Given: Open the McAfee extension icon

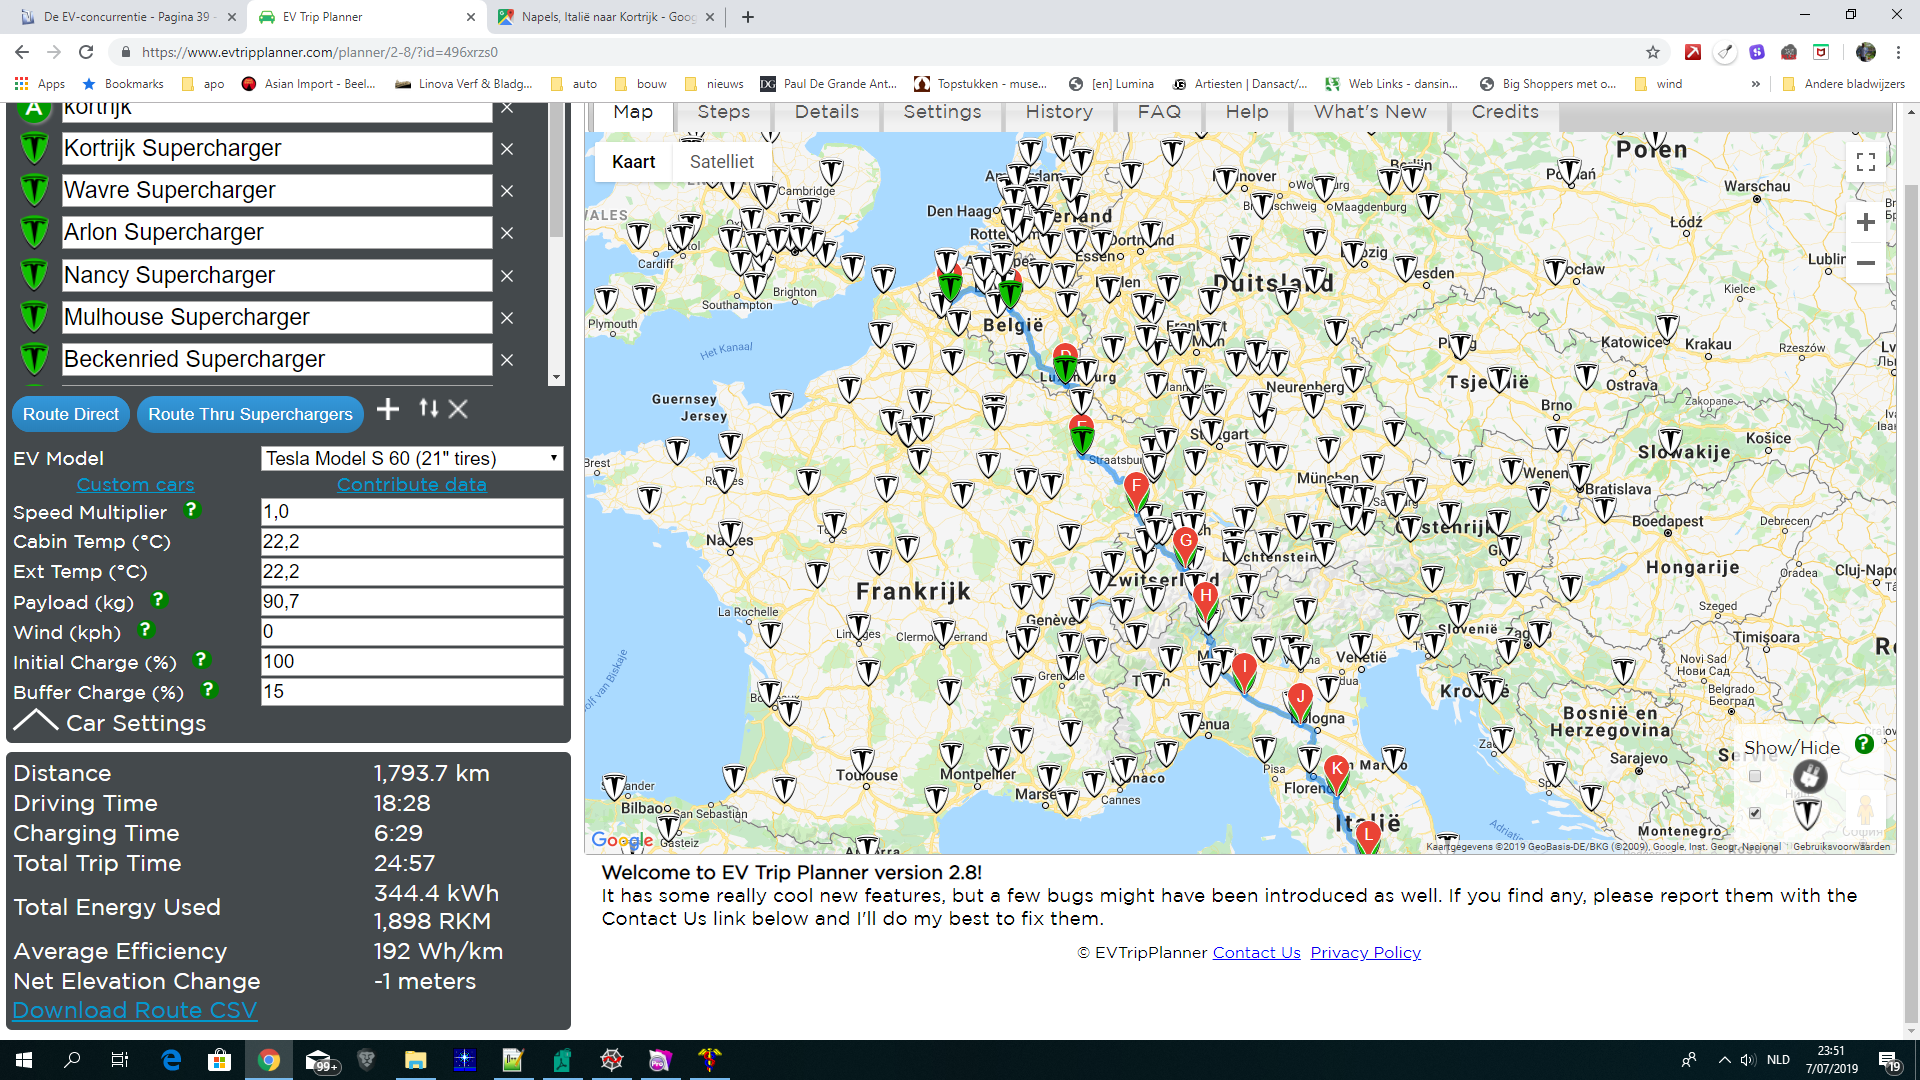Looking at the screenshot, I should [x=1821, y=52].
